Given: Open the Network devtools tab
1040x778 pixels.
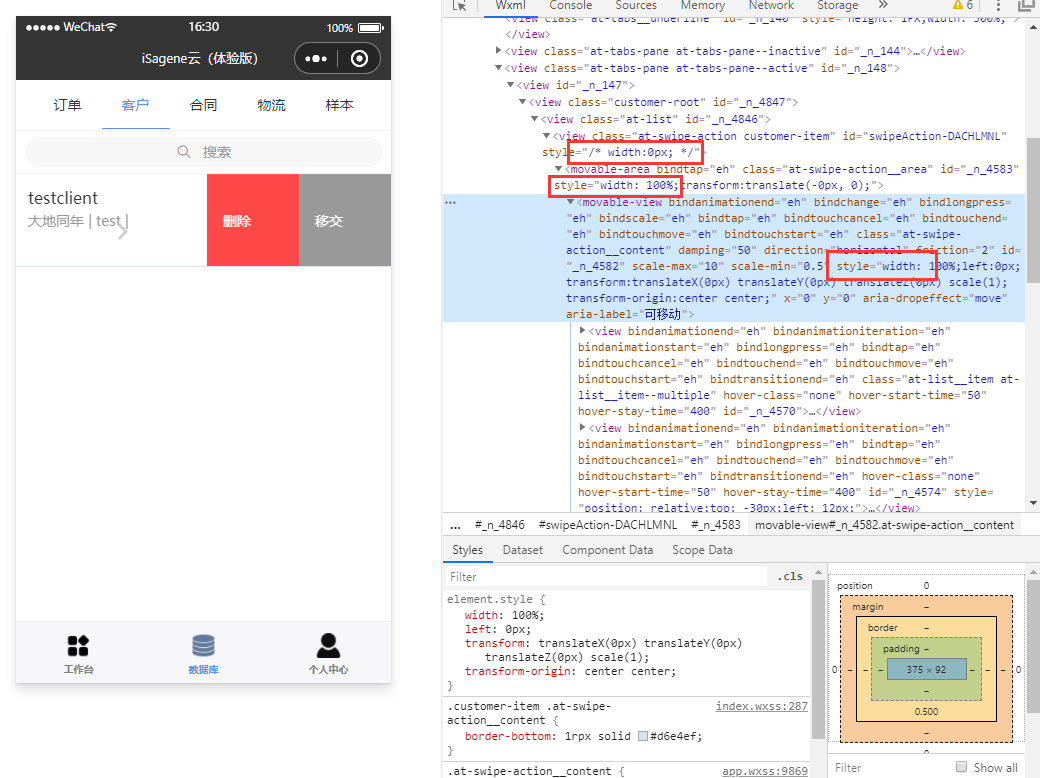Looking at the screenshot, I should (x=771, y=5).
